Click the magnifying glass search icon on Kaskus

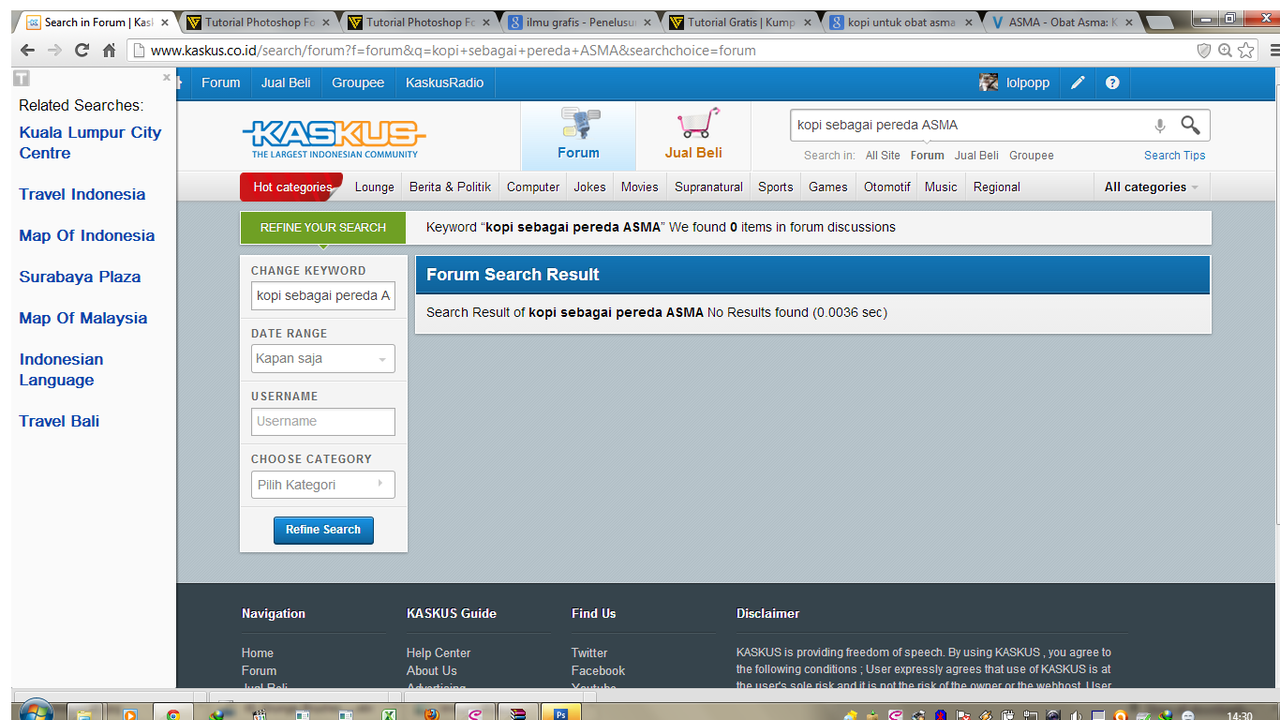coord(1190,124)
